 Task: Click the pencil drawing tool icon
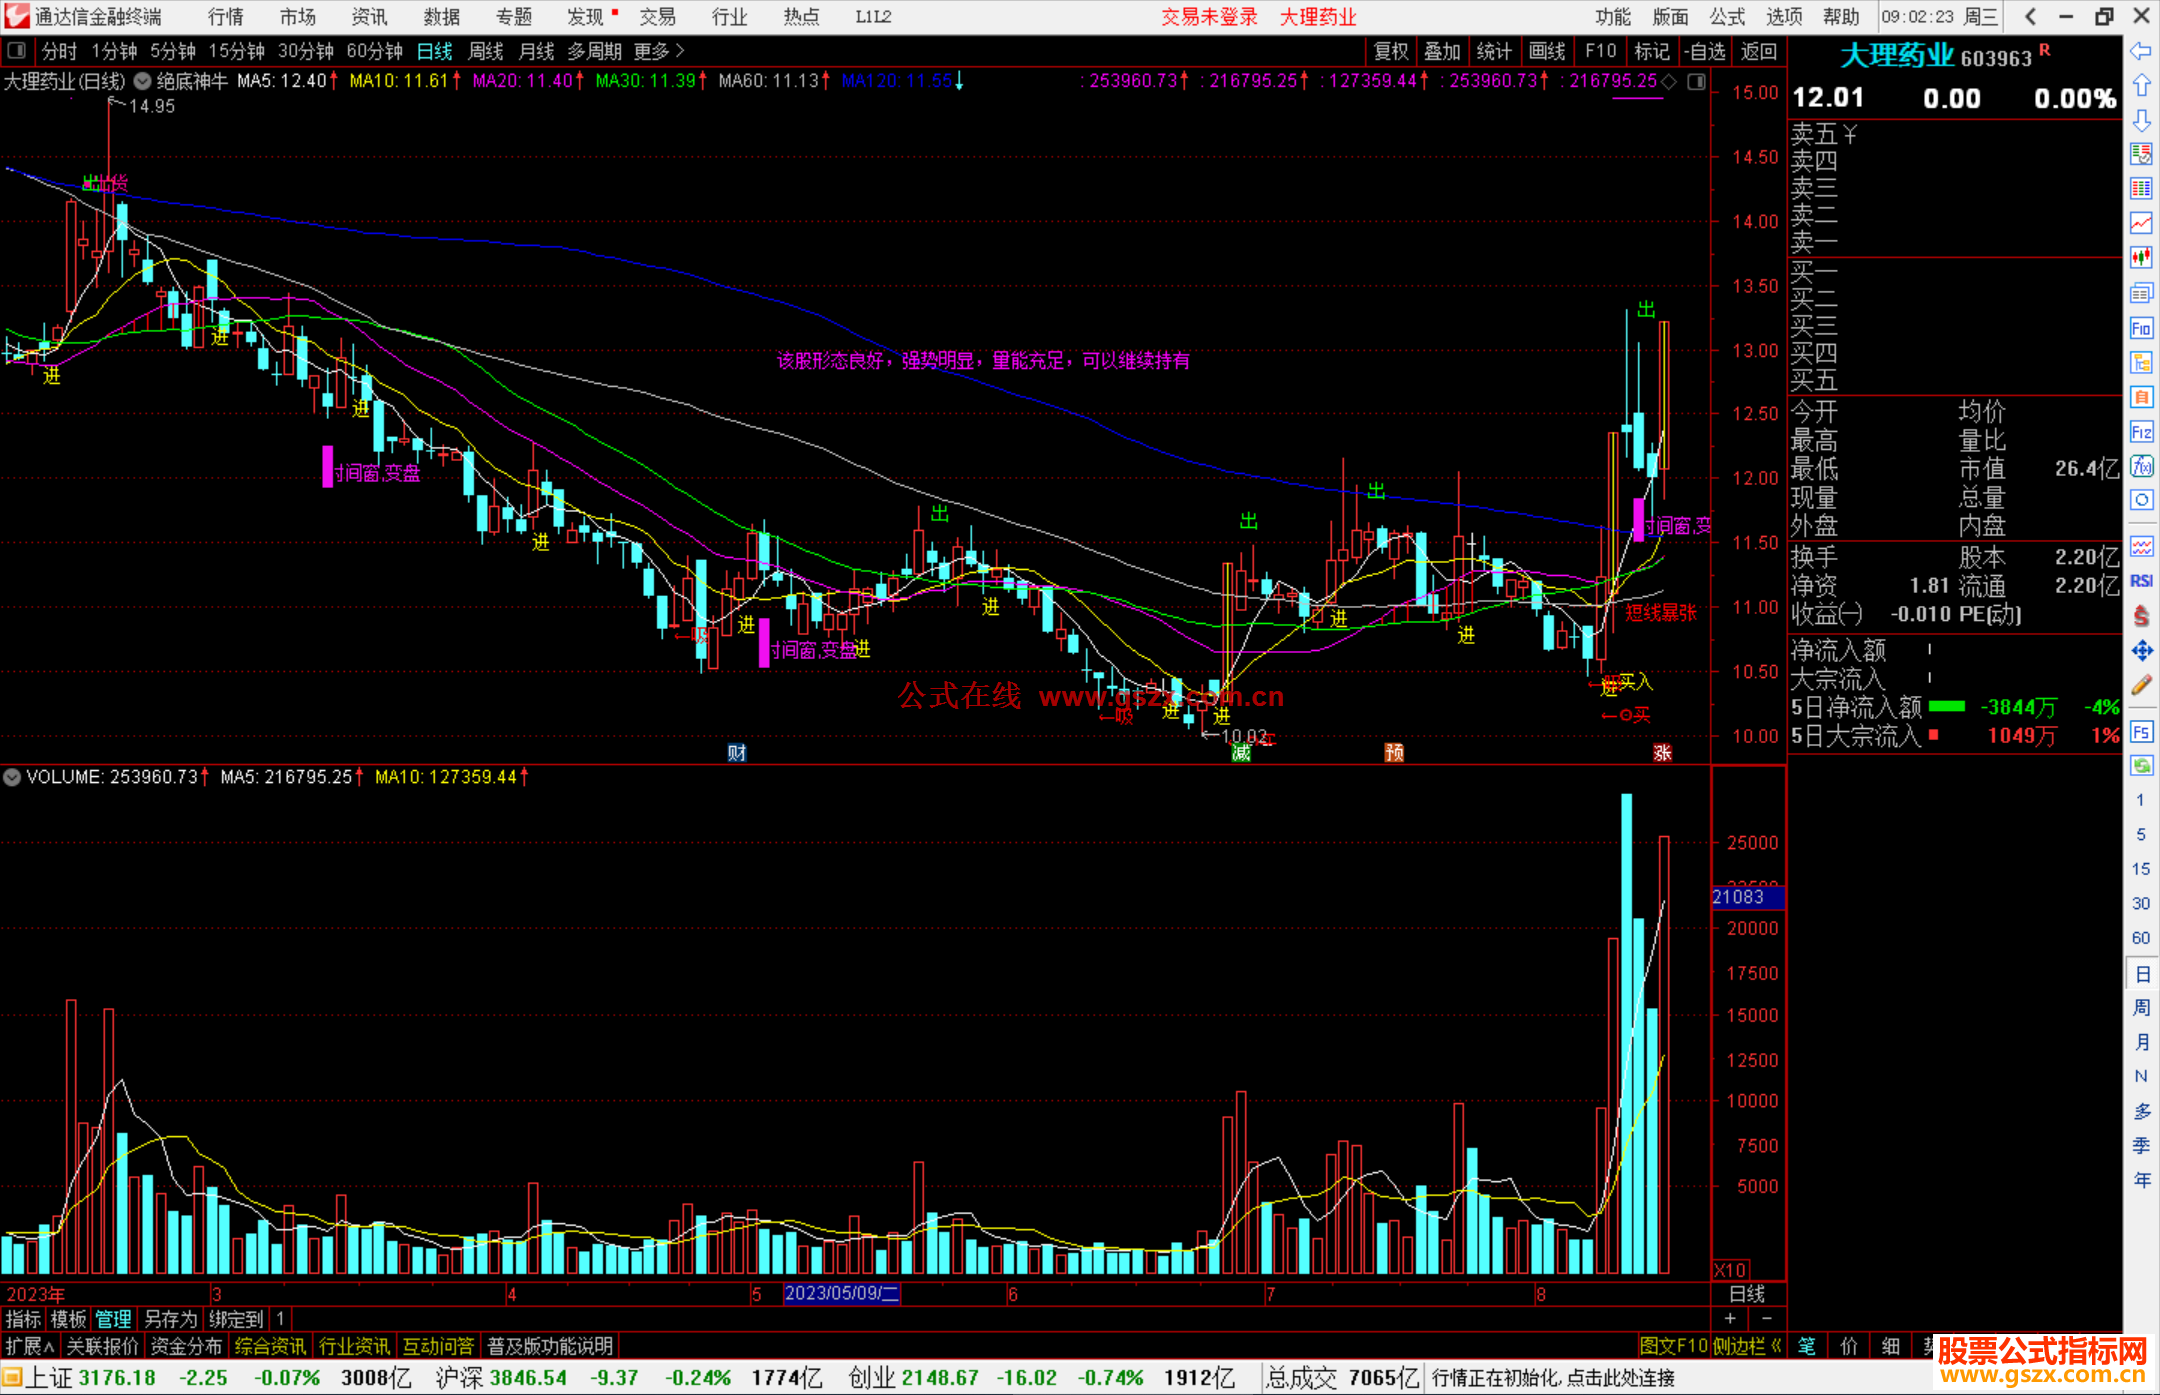[2141, 686]
